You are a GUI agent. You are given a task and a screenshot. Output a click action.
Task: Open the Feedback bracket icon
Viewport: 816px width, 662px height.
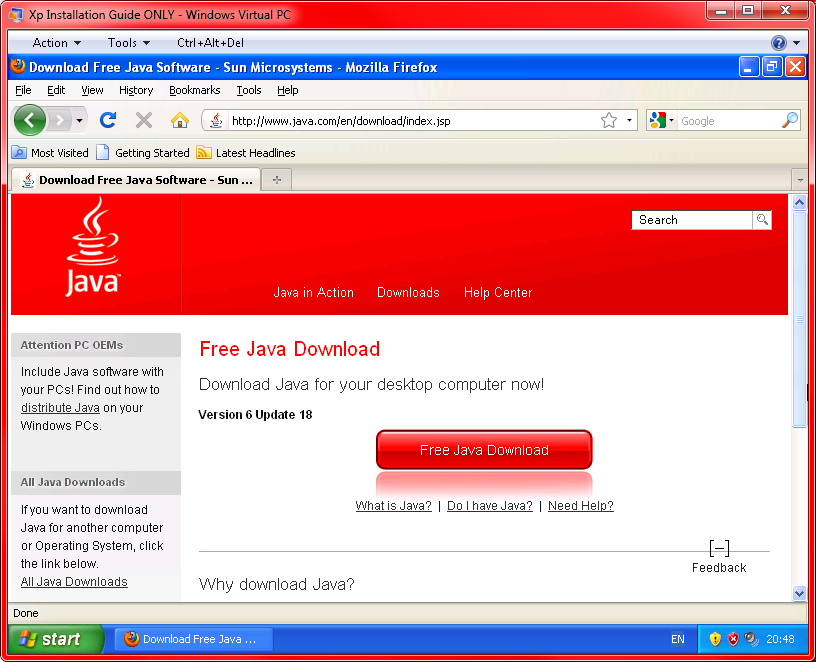(x=719, y=548)
